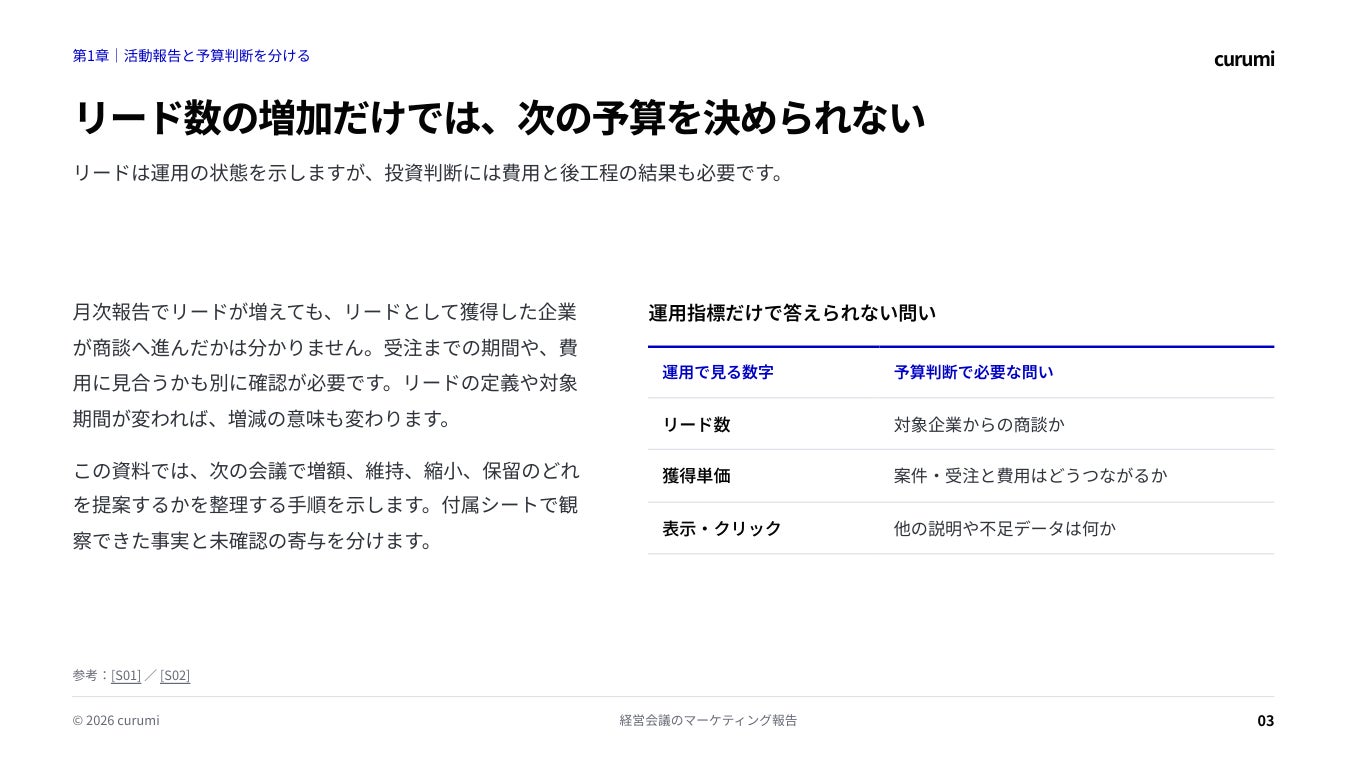
Task: Click the table cell 獲得単価
Action: click(696, 476)
